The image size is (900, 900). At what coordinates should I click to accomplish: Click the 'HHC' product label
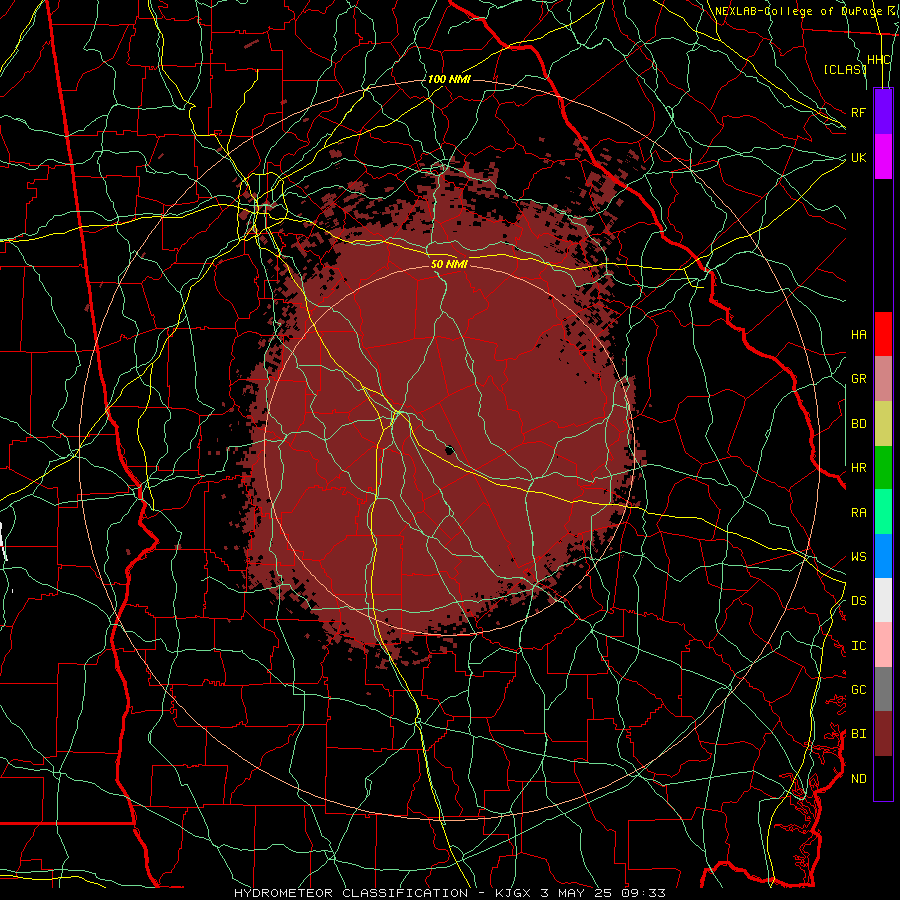click(x=878, y=60)
